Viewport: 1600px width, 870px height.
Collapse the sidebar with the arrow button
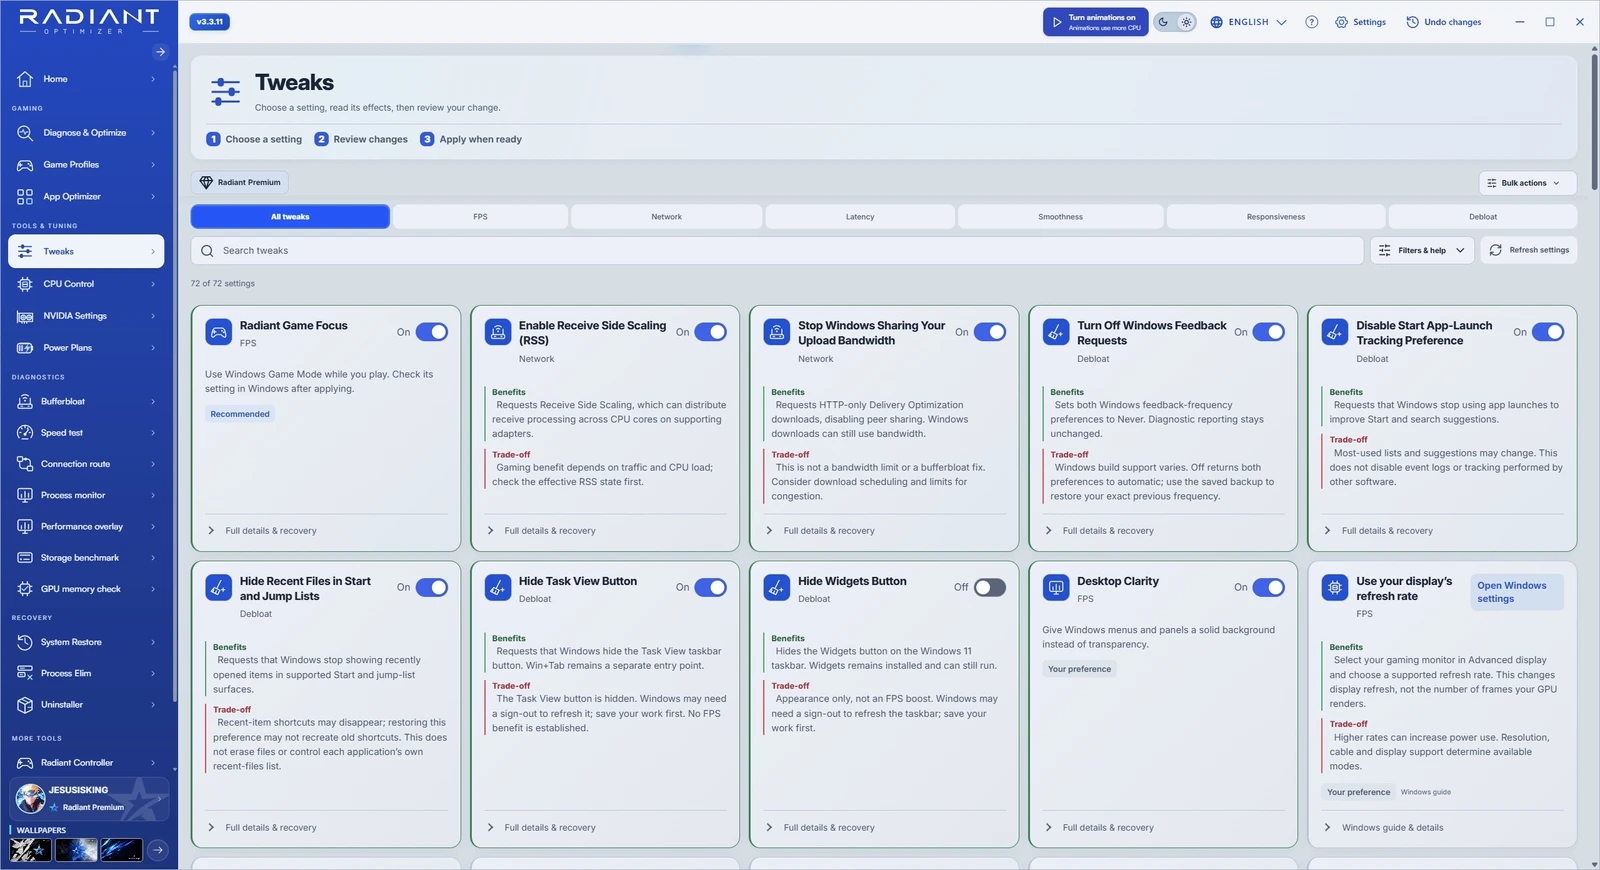pos(160,52)
